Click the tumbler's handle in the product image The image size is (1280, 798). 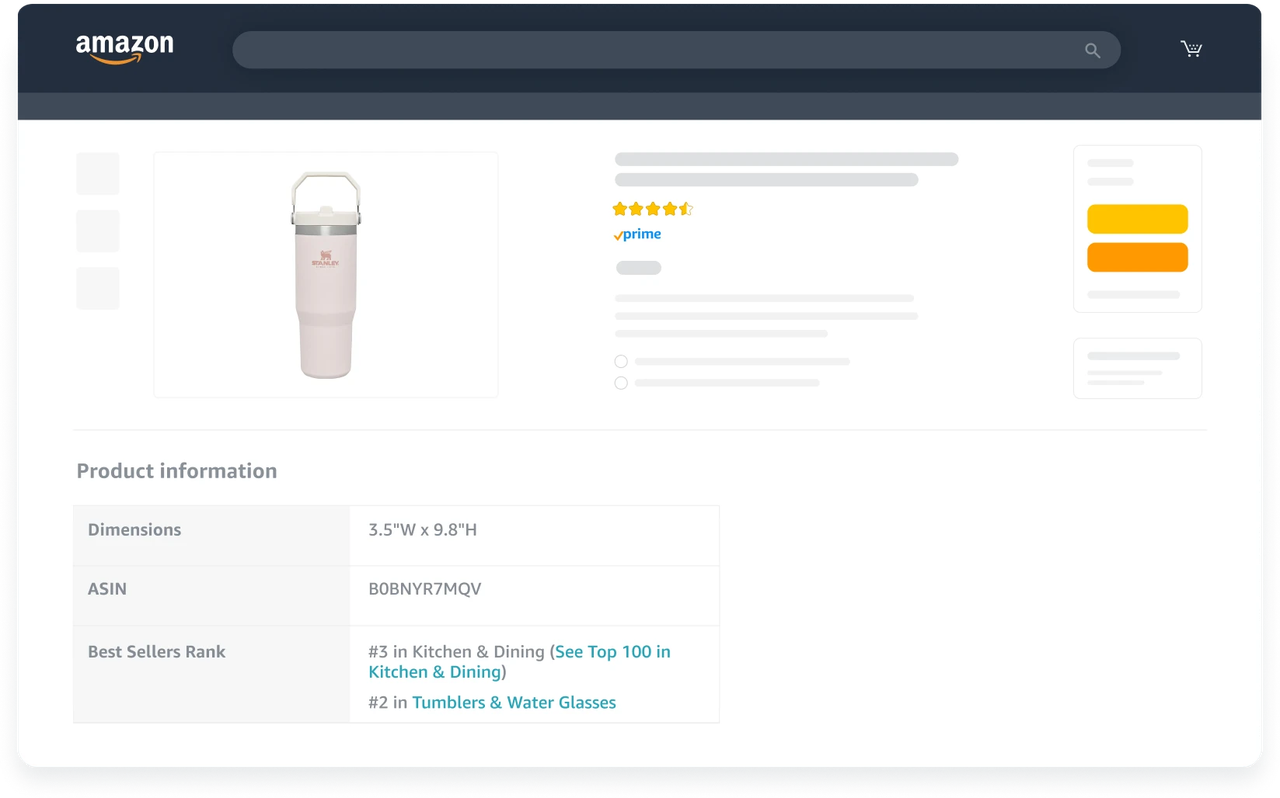pos(326,187)
